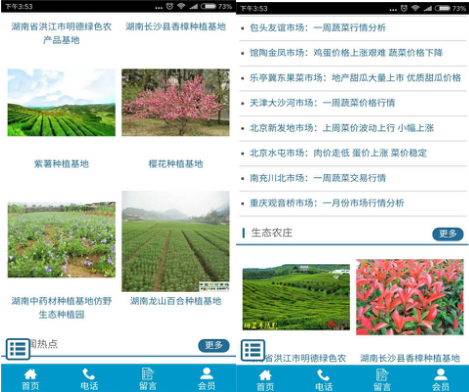The image size is (469, 392).
Task: Open 北京新发地市场 vegetable price link
Action: tap(342, 128)
